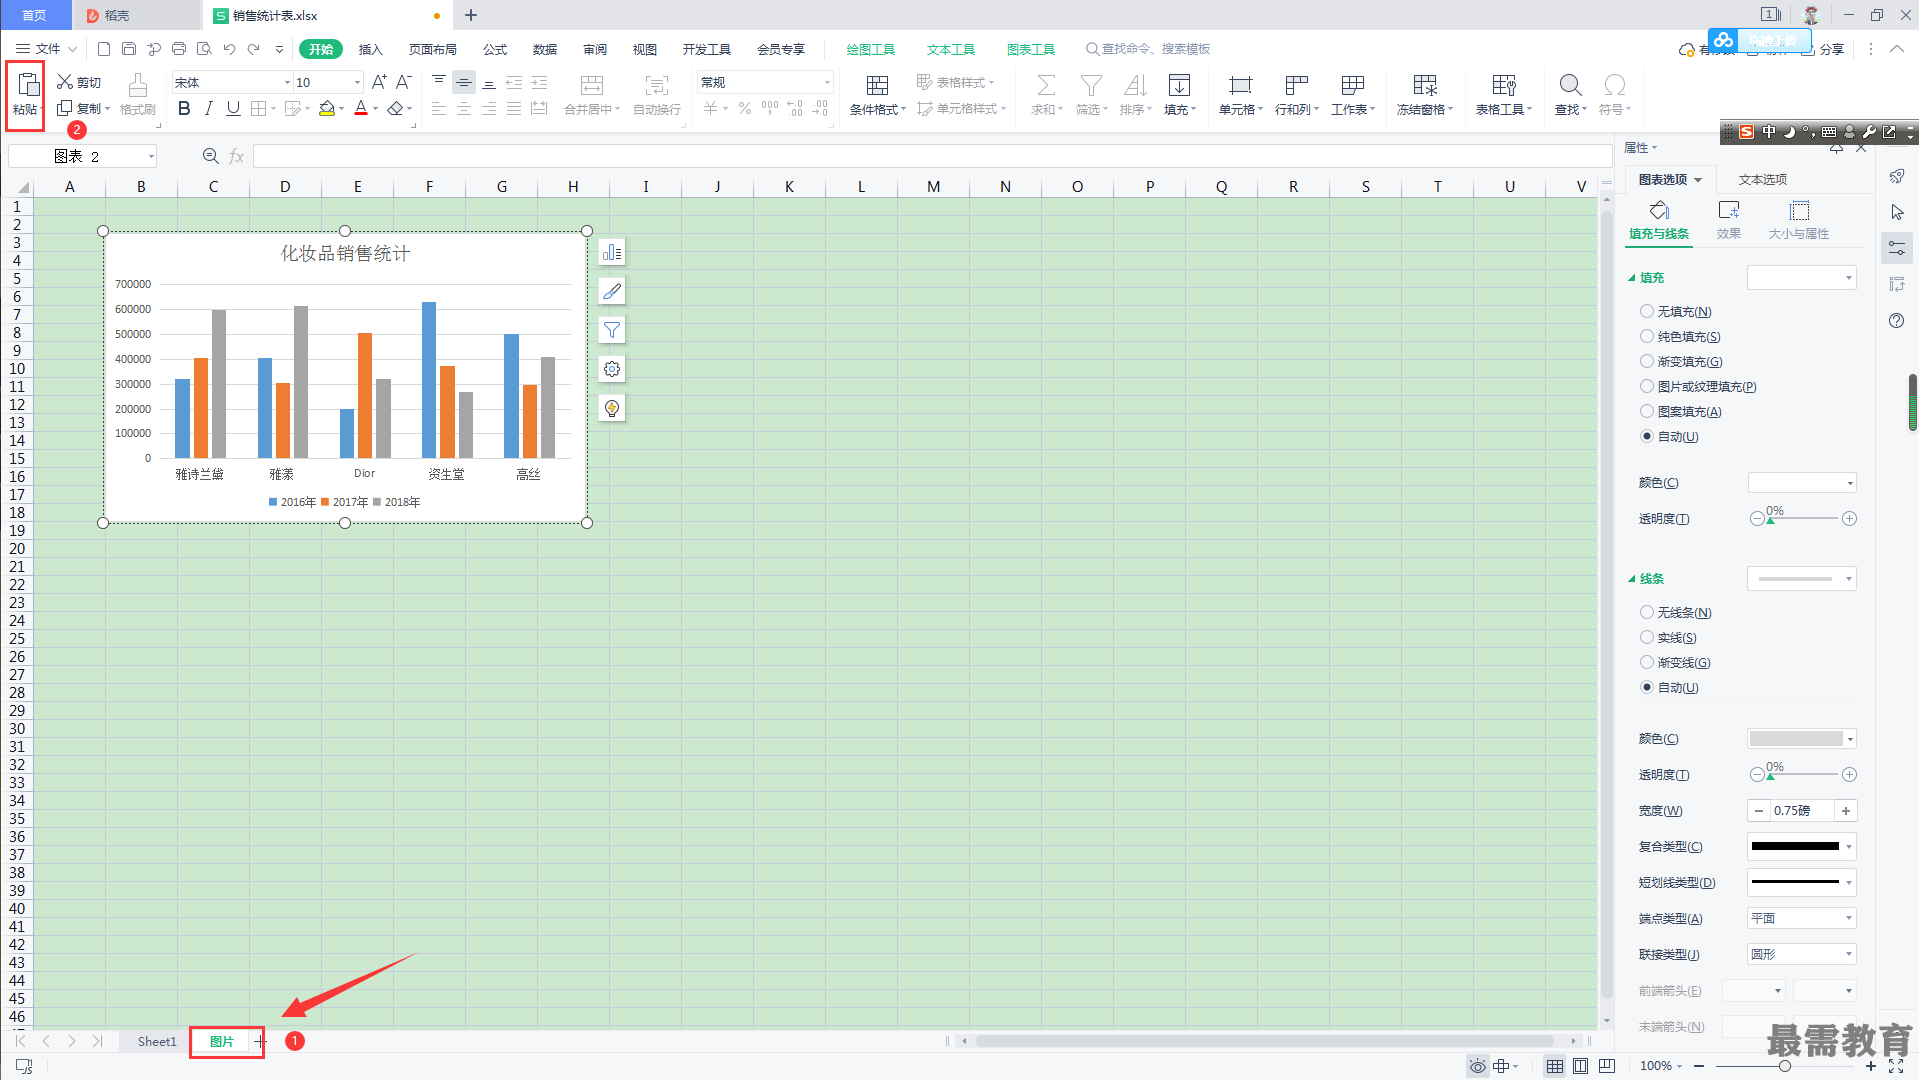Select Solid Line (实线) radio option
The image size is (1919, 1080).
1646,638
